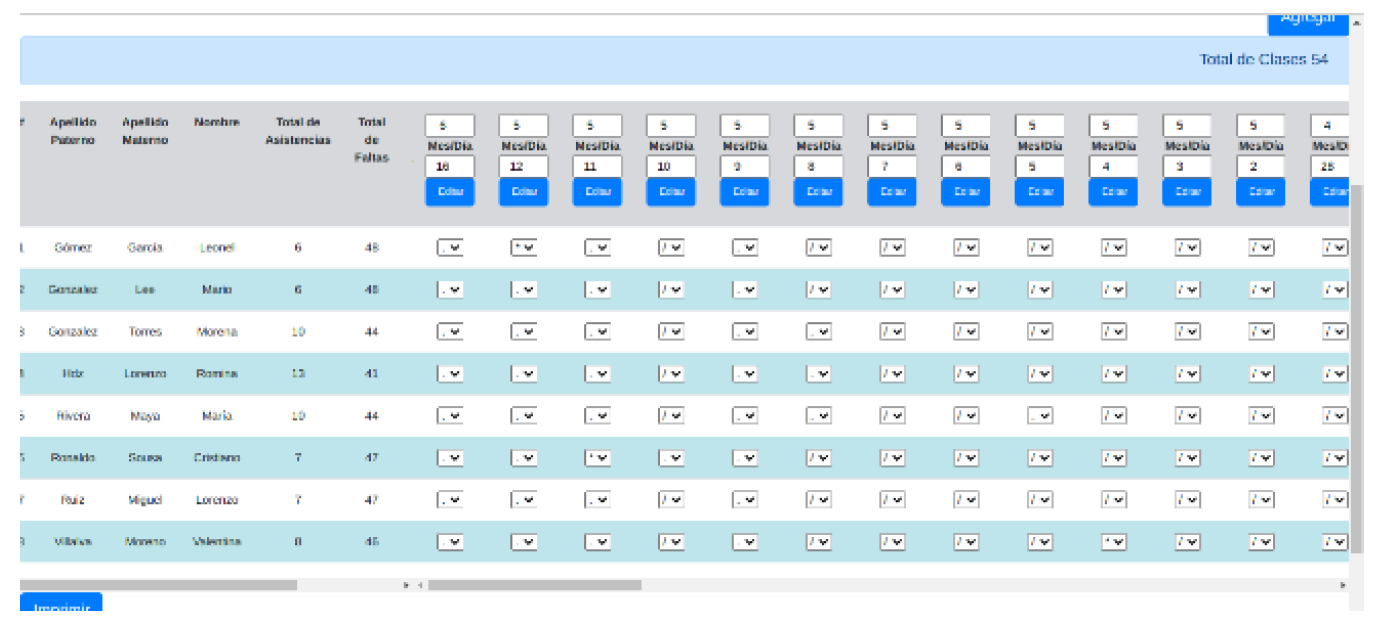Click right arrow of date columns scrollbar

tap(1343, 585)
